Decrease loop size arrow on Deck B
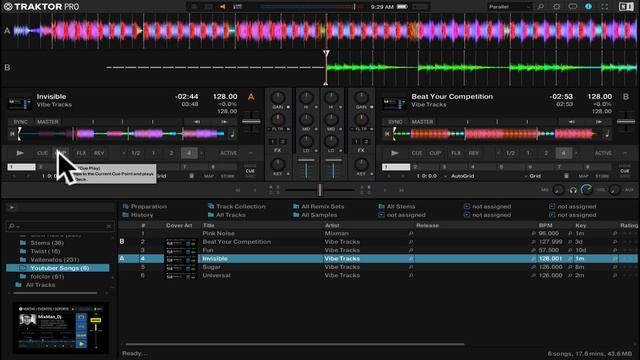The image size is (640, 360). point(498,153)
